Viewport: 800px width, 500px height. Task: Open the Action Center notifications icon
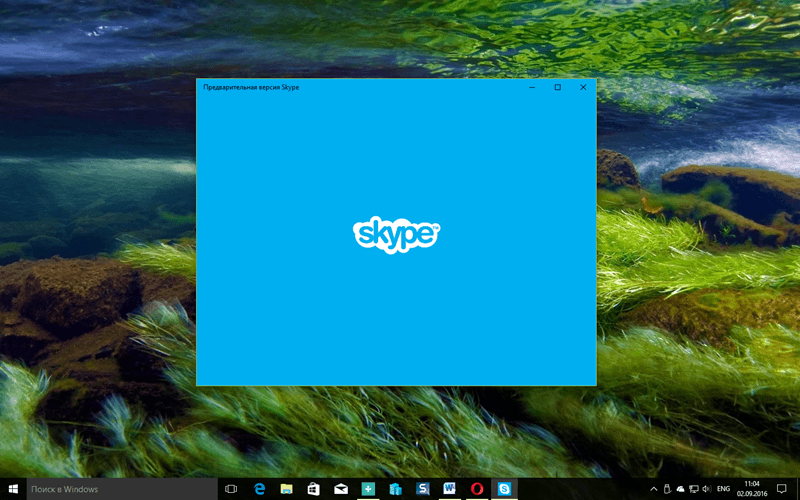pyautogui.click(x=781, y=489)
